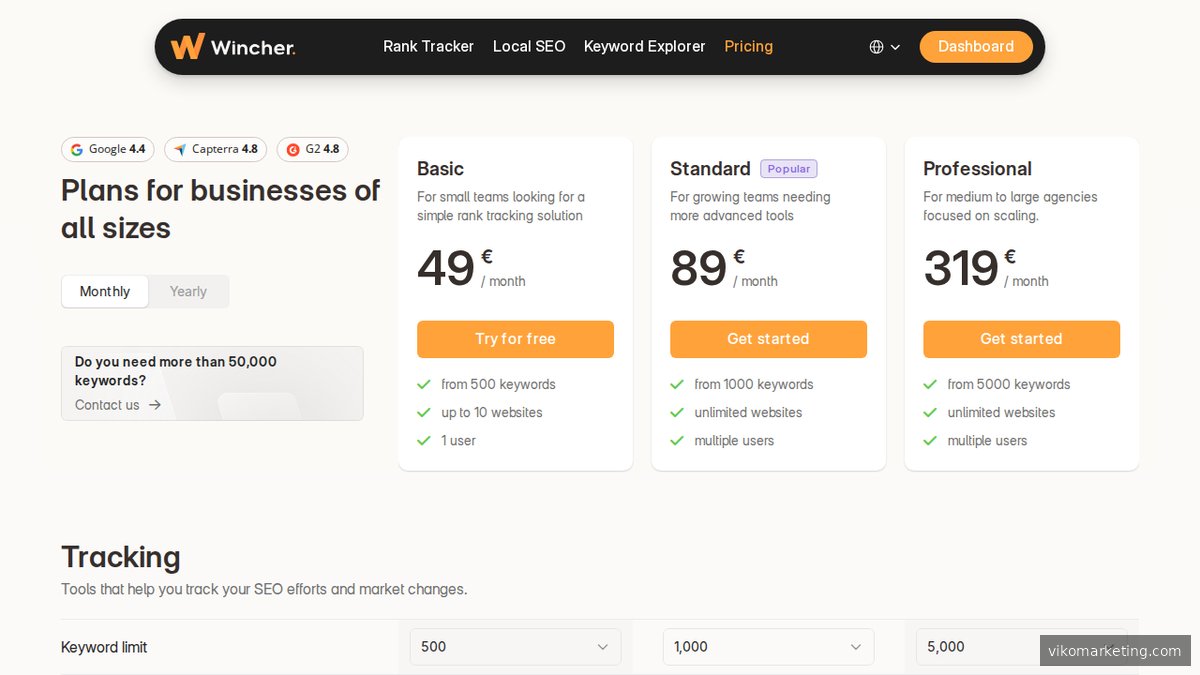Open Local SEO from the navigation bar
Viewport: 1200px width, 675px height.
[x=529, y=46]
